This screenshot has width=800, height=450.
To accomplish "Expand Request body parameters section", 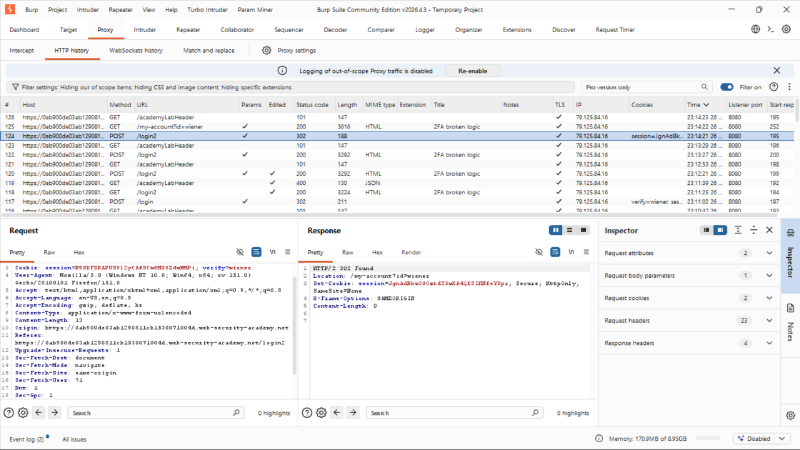I will [769, 275].
